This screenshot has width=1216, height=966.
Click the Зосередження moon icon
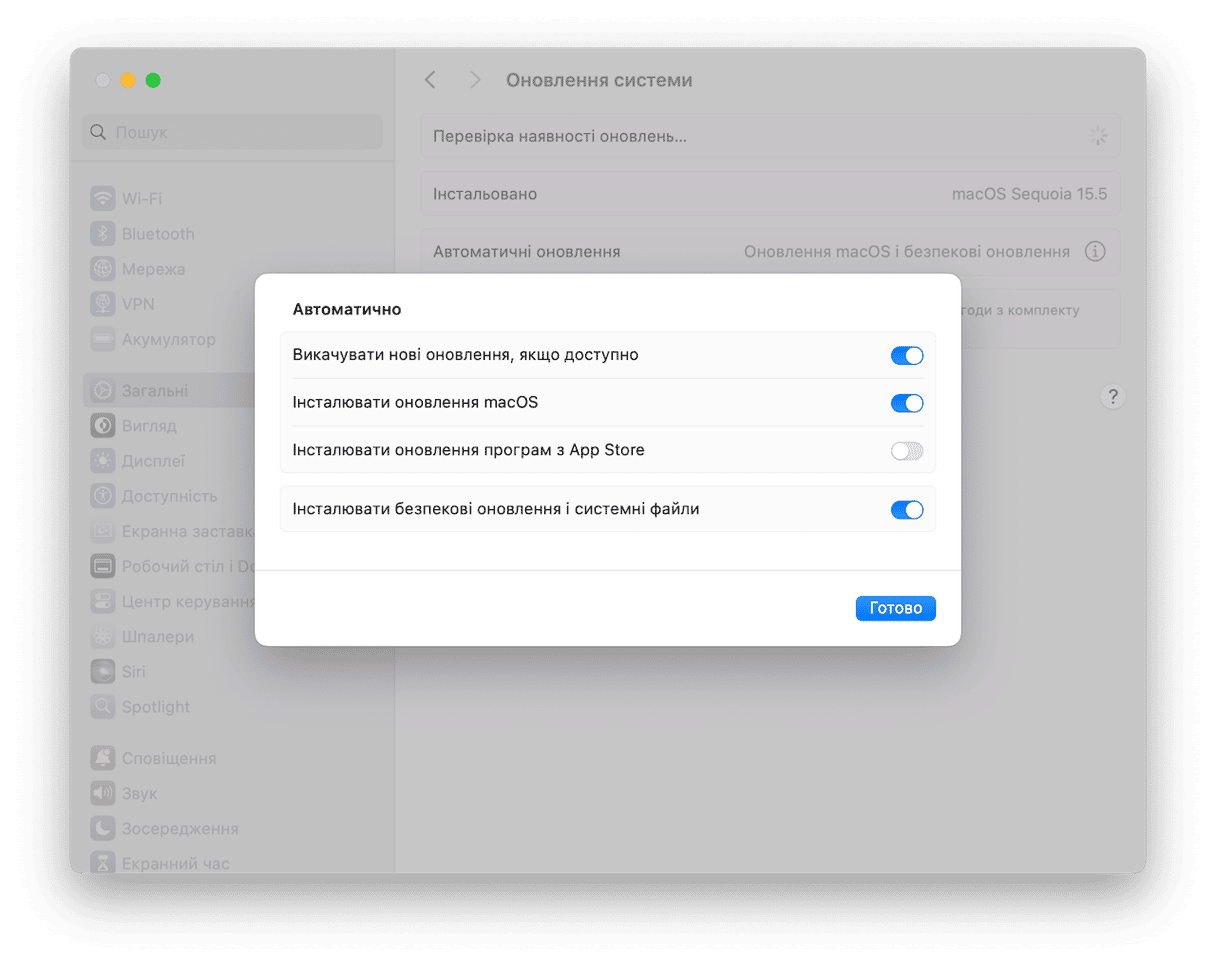(x=103, y=828)
